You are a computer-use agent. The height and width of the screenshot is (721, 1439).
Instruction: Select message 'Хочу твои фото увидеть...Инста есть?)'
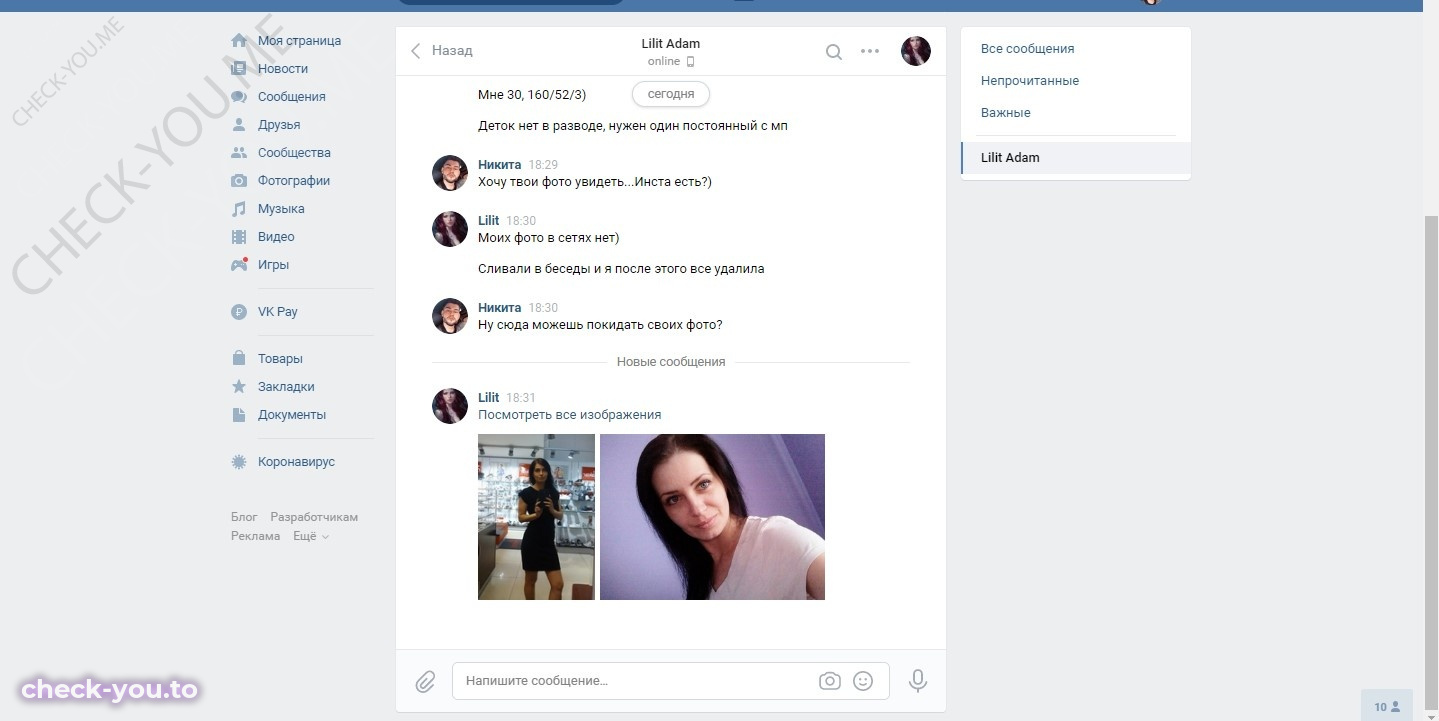(x=594, y=182)
